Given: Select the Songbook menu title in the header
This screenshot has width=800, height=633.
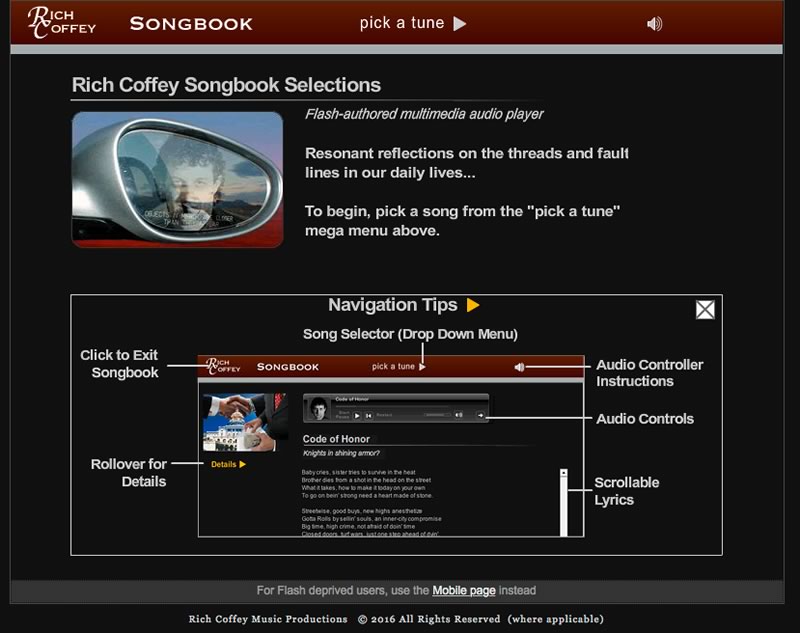Looking at the screenshot, I should 191,21.
